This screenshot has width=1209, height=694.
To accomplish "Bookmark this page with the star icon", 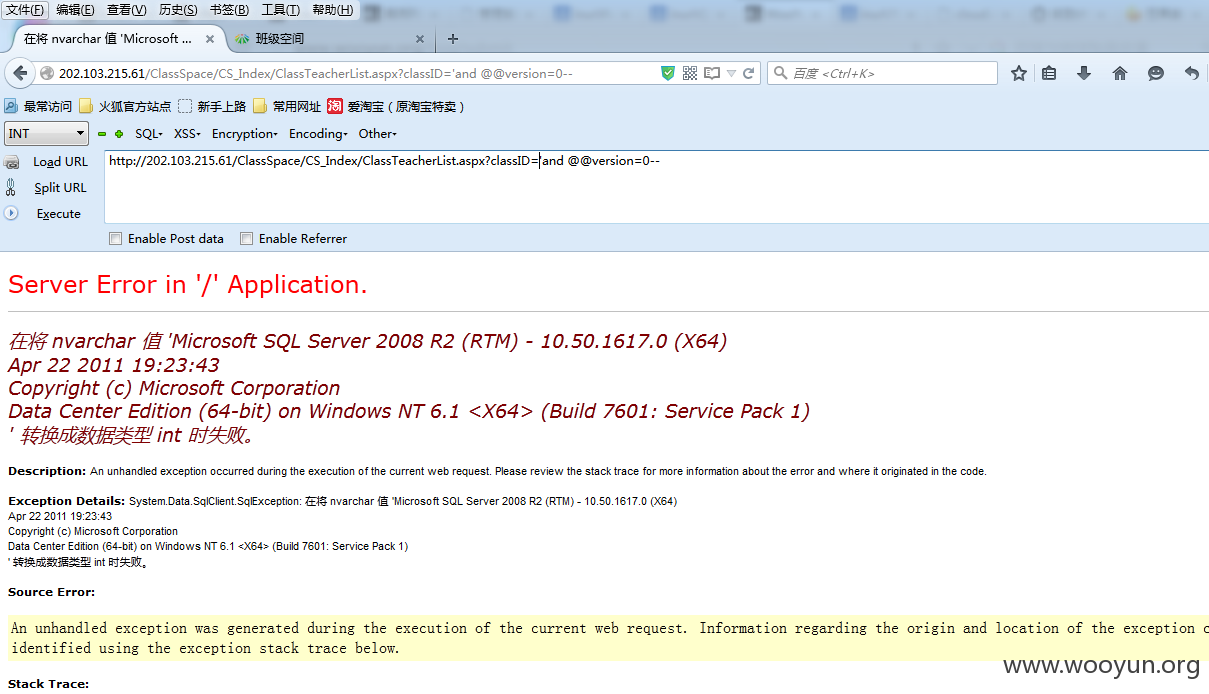I will pyautogui.click(x=1019, y=73).
